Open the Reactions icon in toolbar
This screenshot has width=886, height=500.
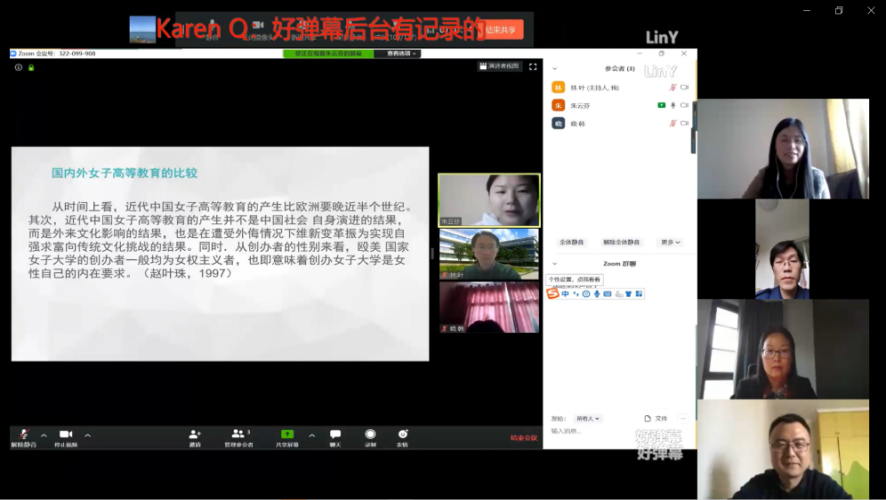402,435
